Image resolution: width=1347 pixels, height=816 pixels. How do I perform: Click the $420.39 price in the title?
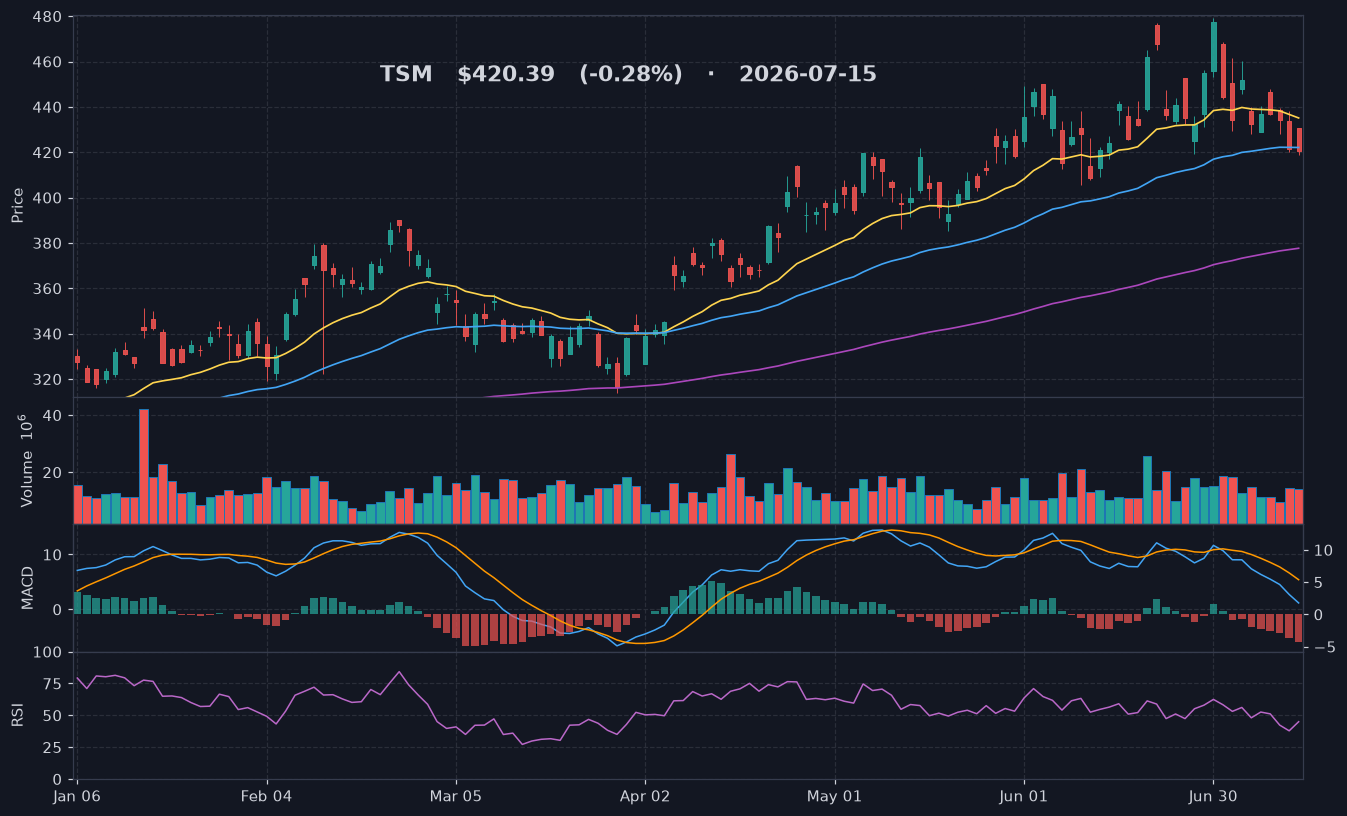[x=506, y=74]
